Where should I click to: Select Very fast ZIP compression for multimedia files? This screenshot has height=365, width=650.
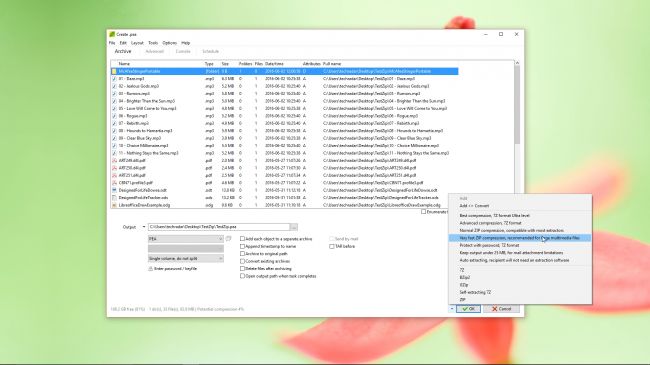520,238
